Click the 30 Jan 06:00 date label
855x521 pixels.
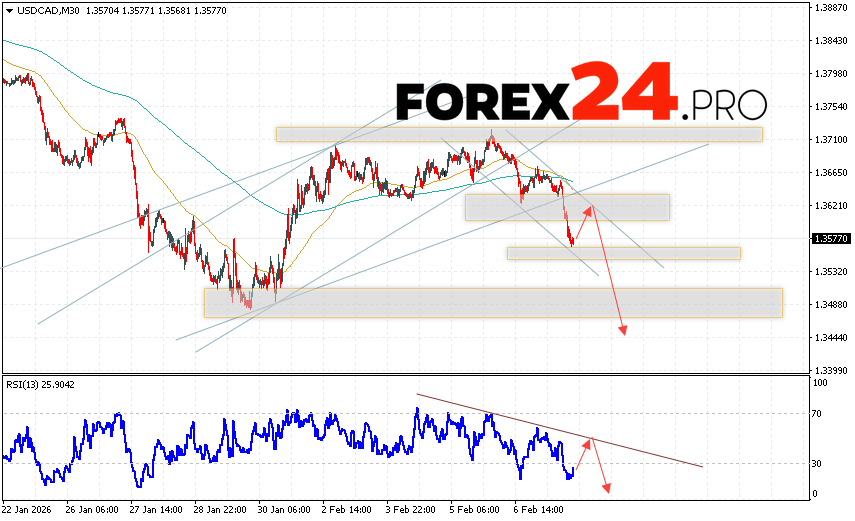pyautogui.click(x=283, y=508)
